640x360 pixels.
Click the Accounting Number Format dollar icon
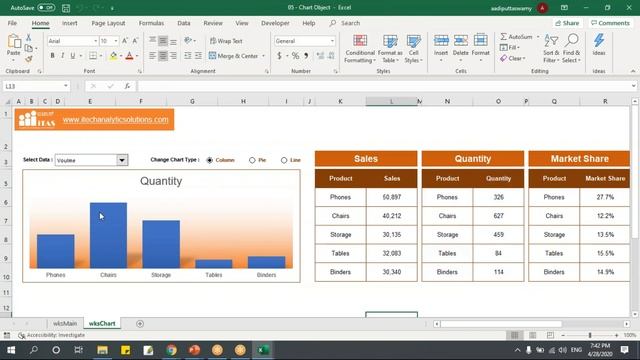point(279,56)
